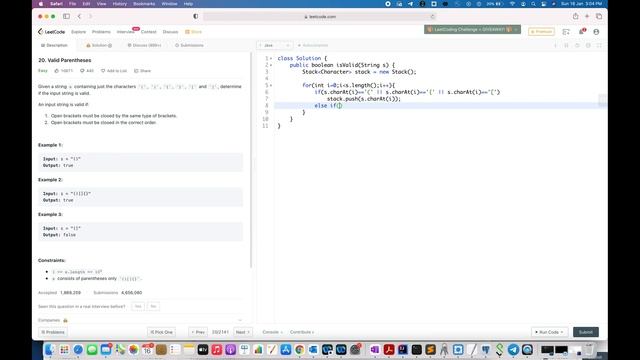Show the Safari tab overview

pos(599,16)
